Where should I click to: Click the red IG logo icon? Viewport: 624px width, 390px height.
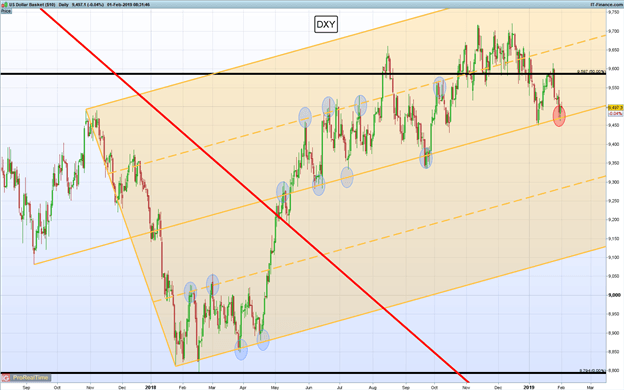[6, 378]
